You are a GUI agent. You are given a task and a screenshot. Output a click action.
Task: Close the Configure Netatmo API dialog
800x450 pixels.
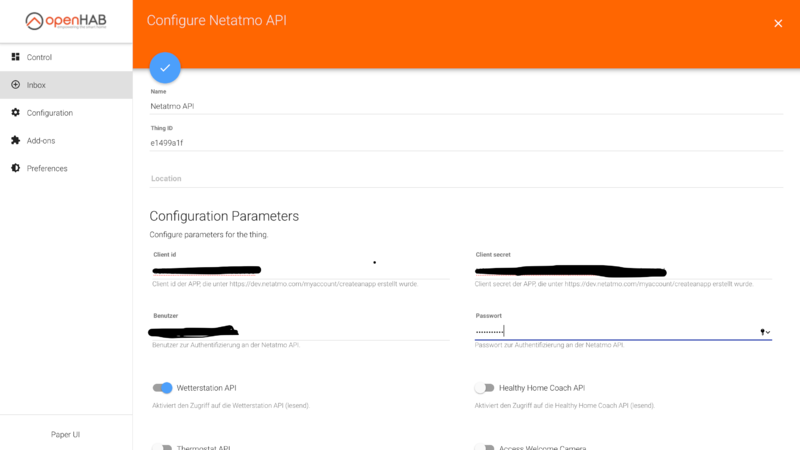pyautogui.click(x=778, y=23)
